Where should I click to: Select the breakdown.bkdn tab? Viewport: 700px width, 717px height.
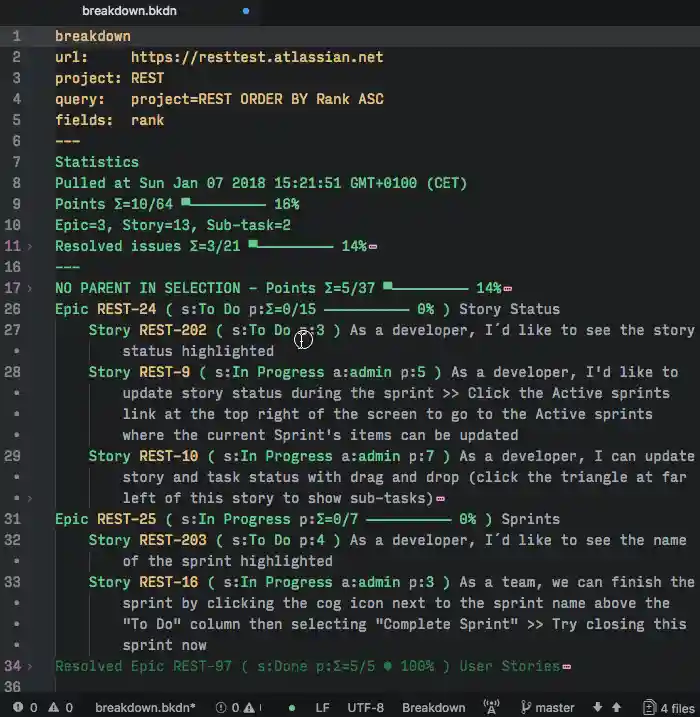tap(130, 11)
